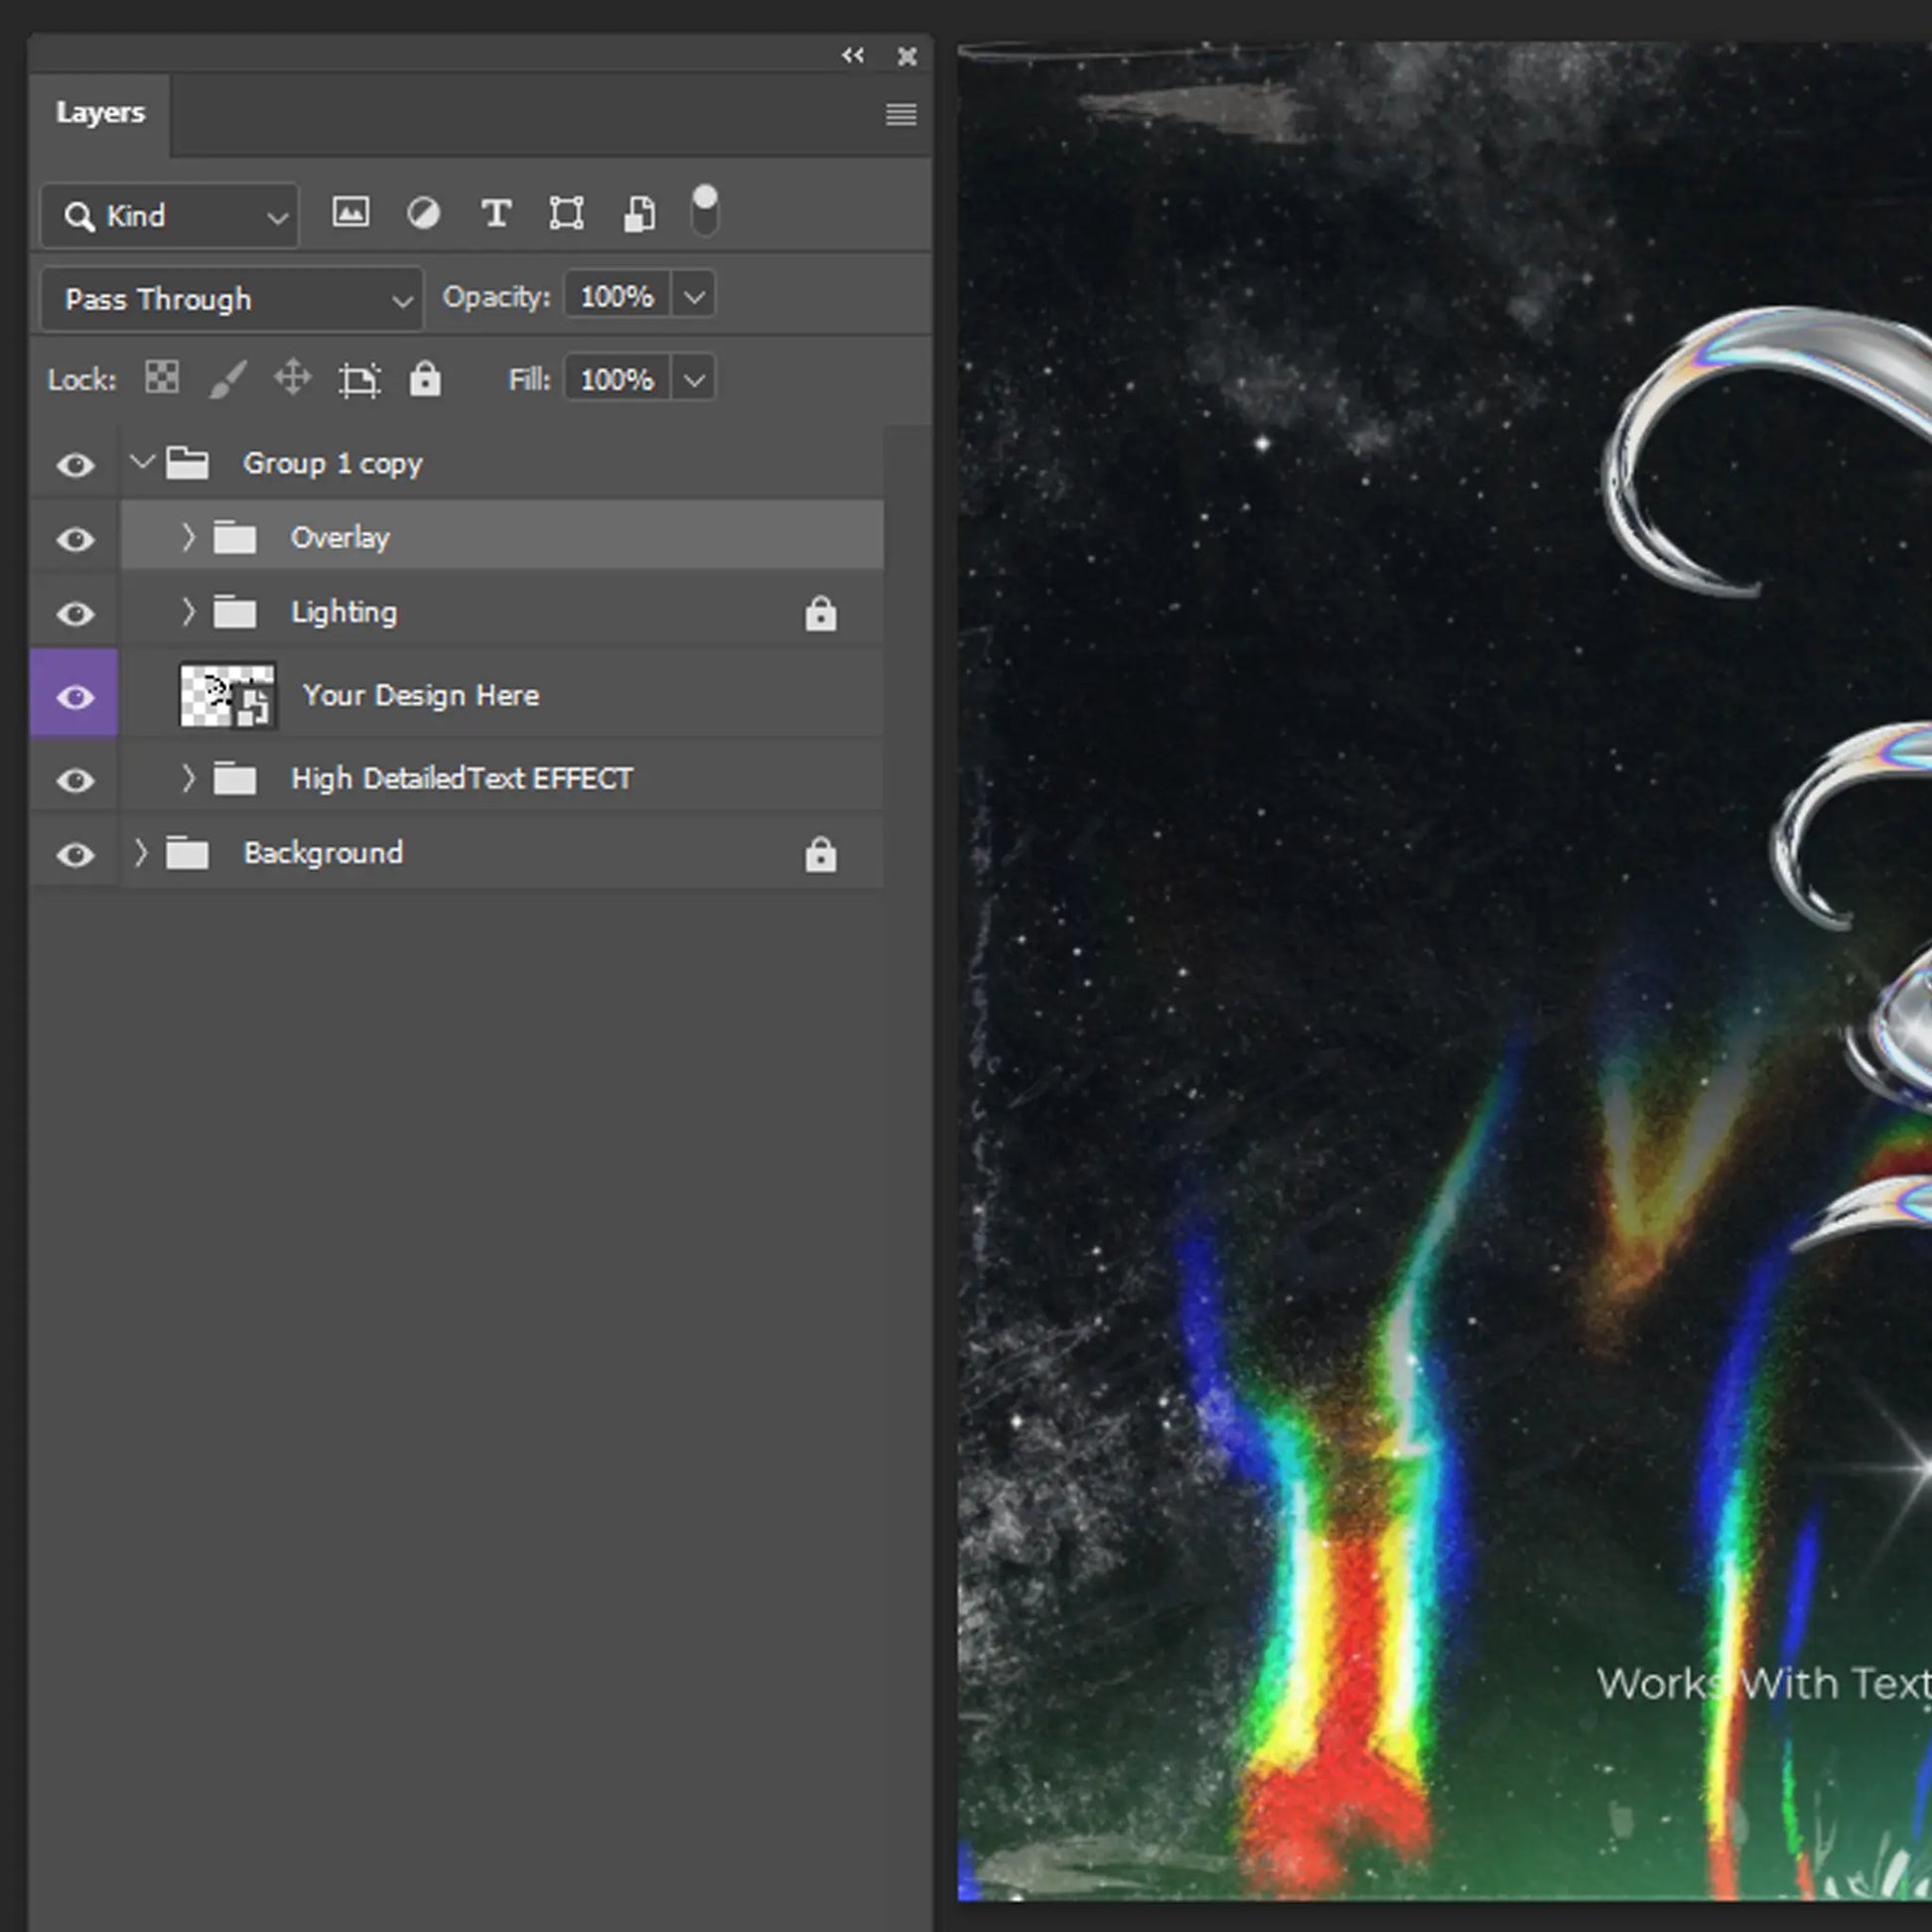1932x1932 pixels.
Task: Expand the Lighting group
Action: pyautogui.click(x=188, y=611)
